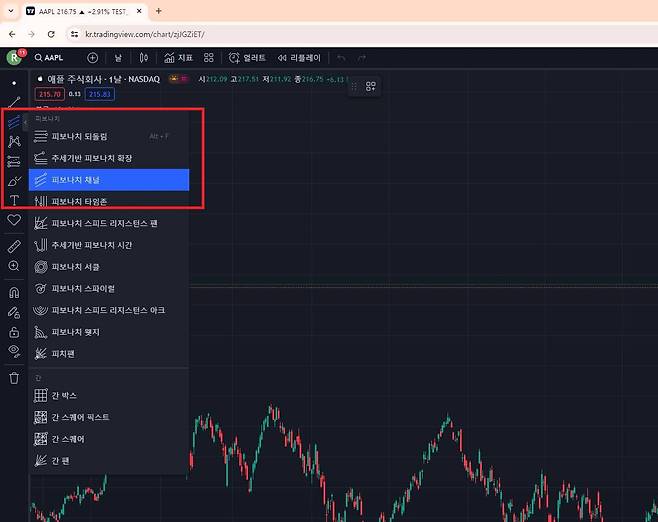The image size is (658, 522).
Task: Open the heart favorites icon
Action: [x=14, y=220]
